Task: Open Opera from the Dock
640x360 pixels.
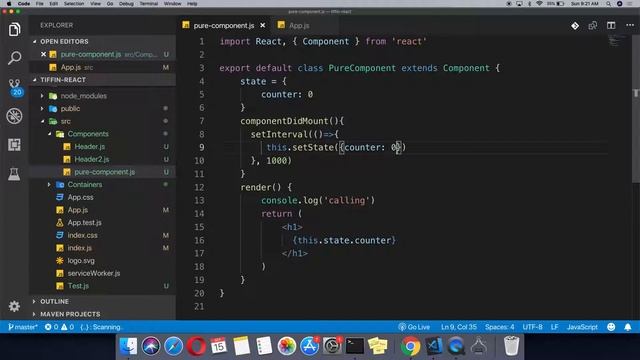Action: pos(196,346)
